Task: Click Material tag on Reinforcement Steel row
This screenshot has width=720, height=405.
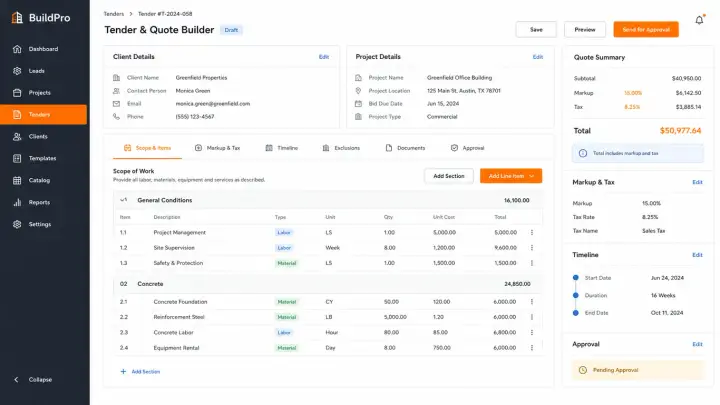Action: click(x=287, y=317)
